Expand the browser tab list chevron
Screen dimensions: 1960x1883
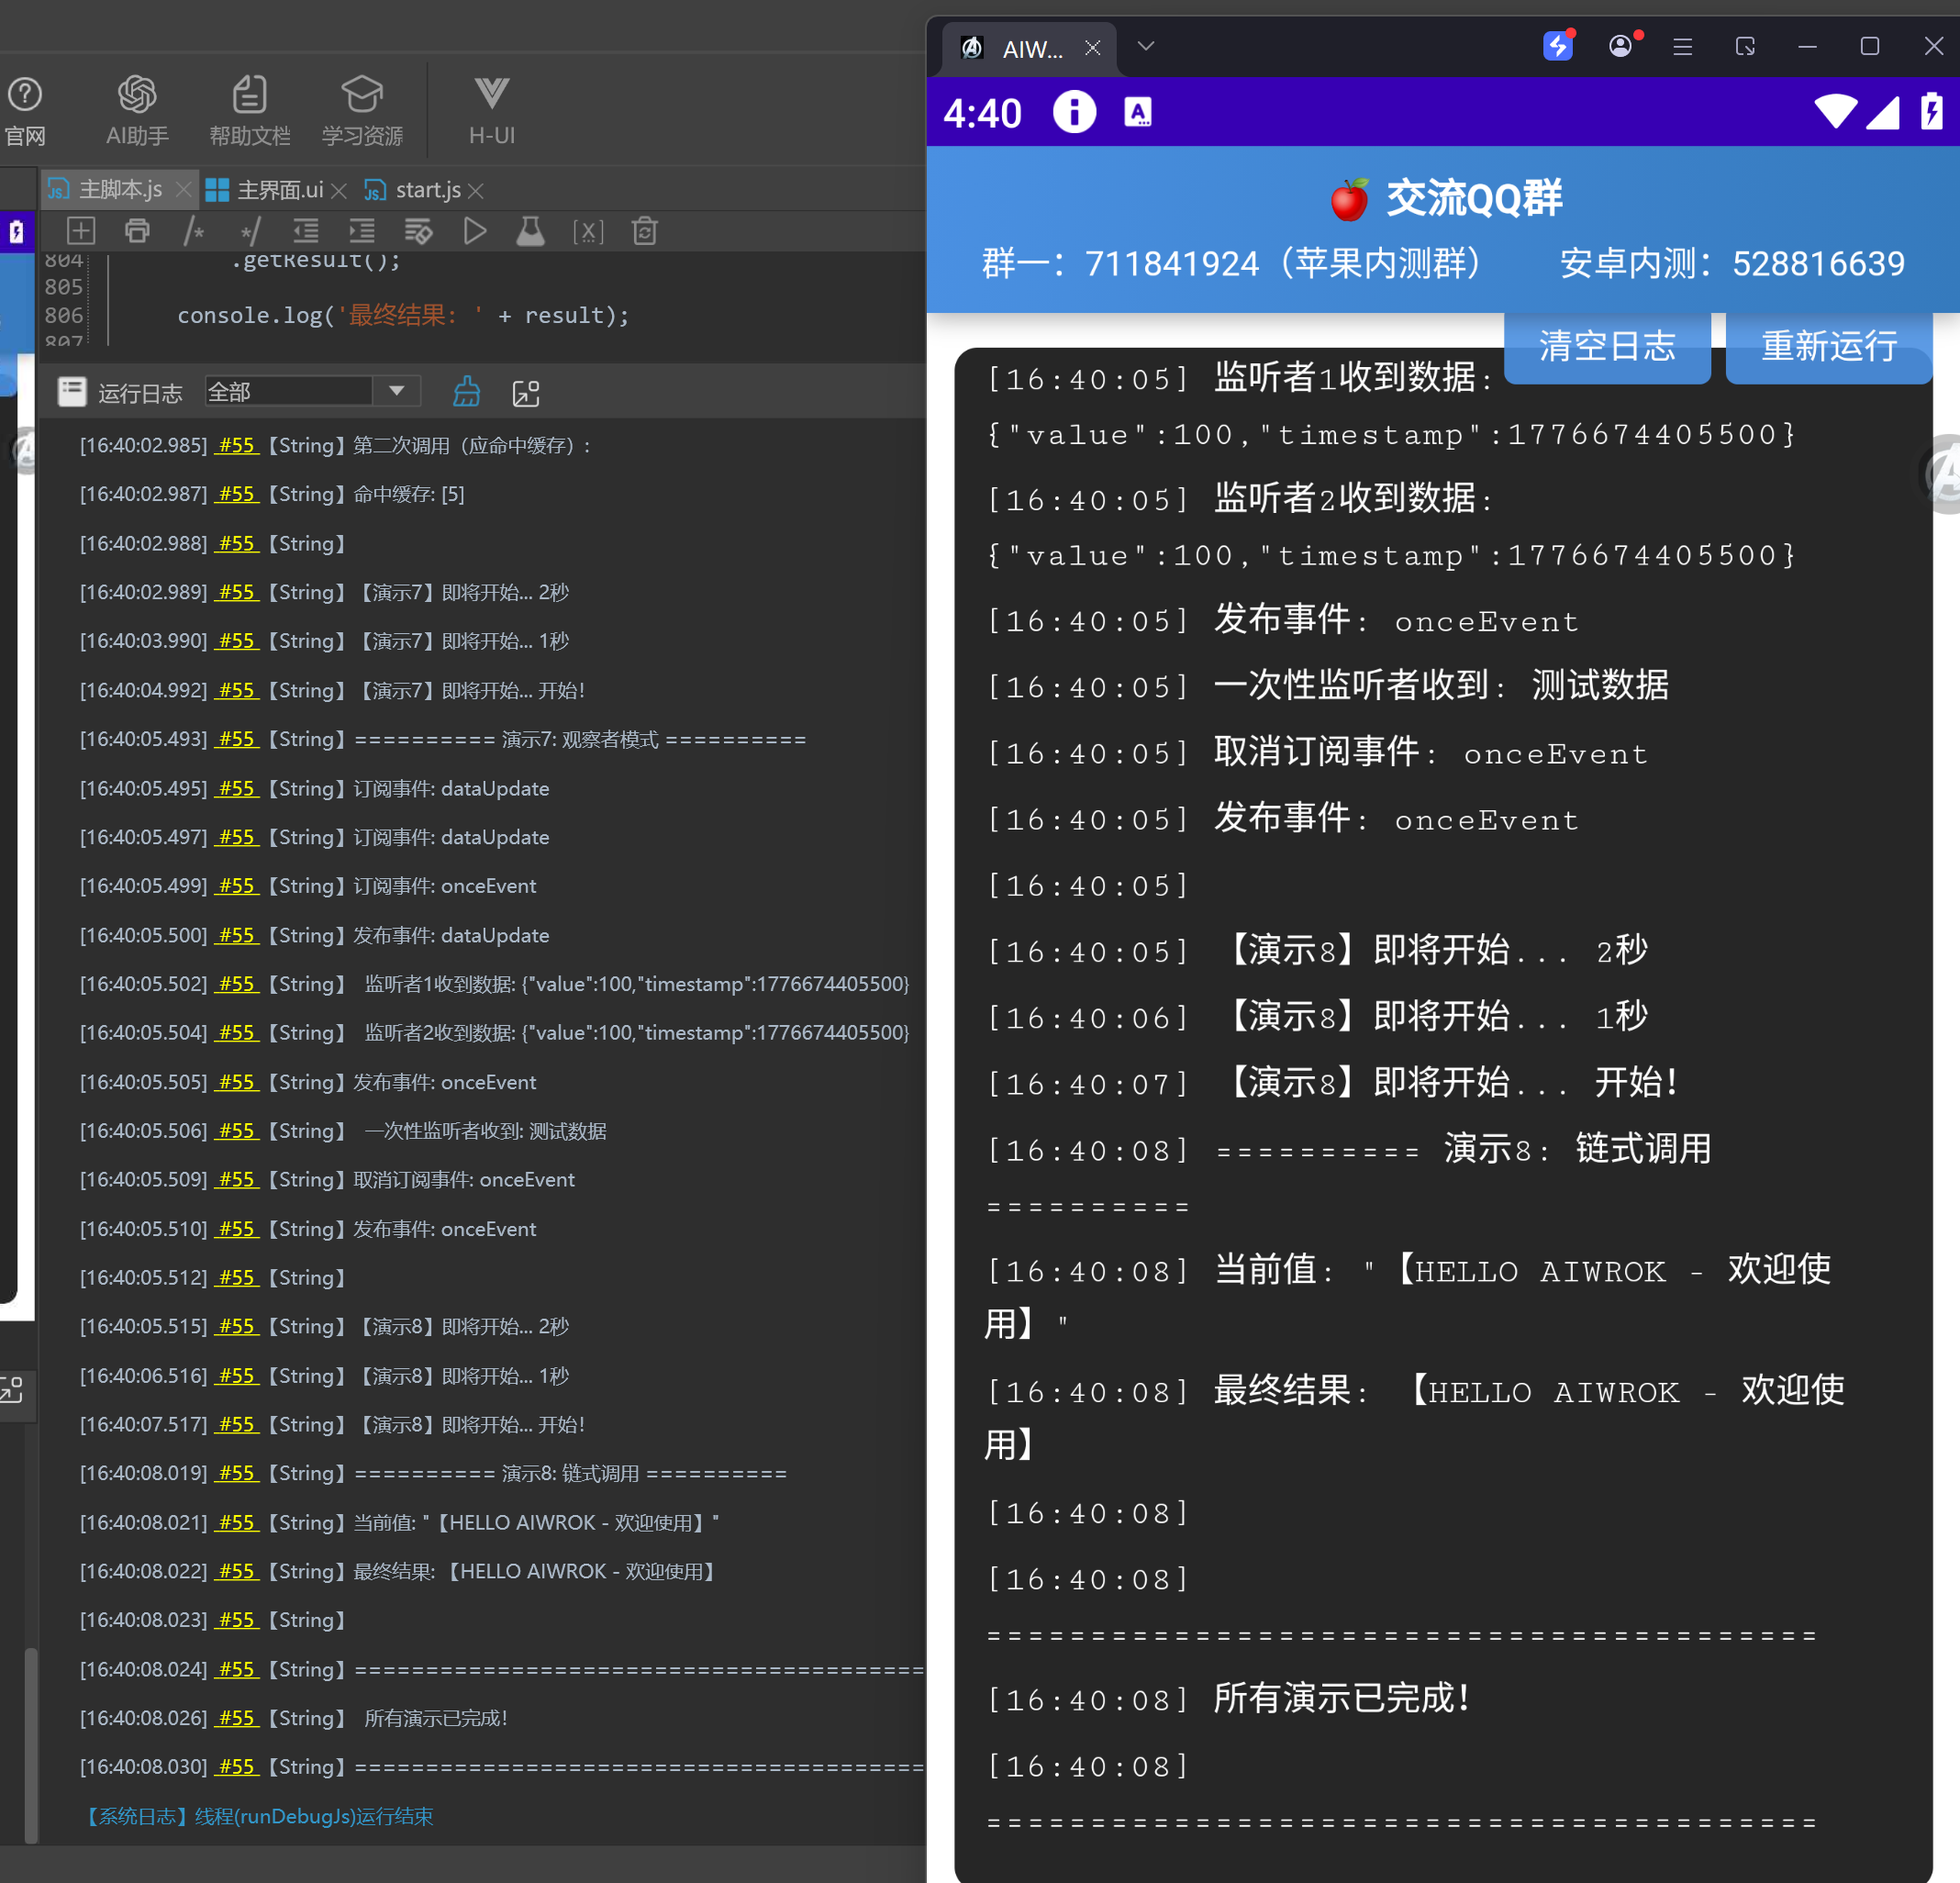tap(1146, 46)
